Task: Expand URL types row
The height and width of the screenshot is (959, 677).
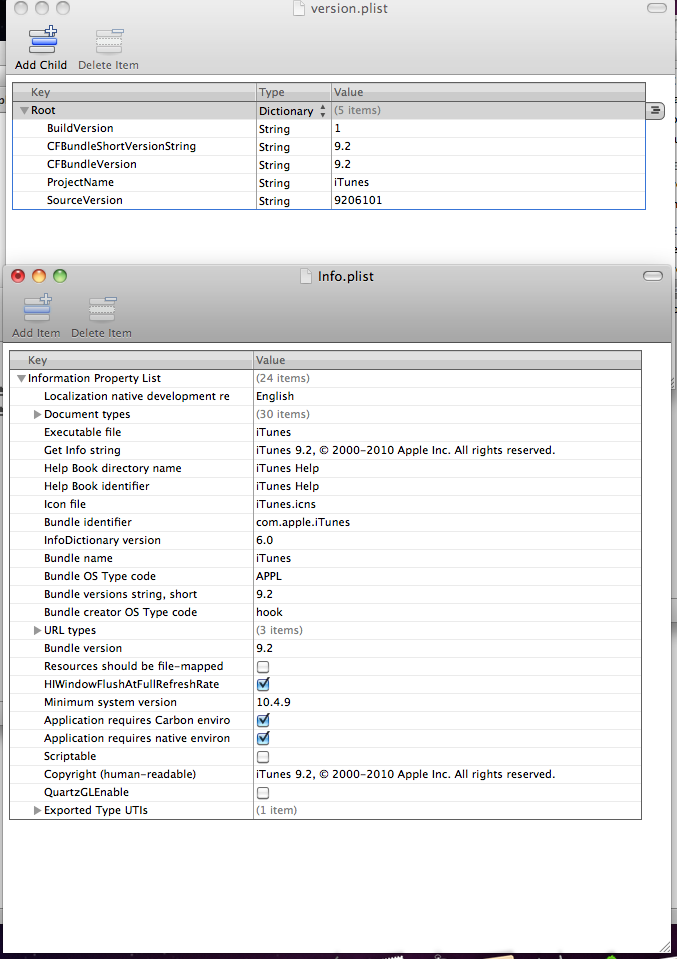Action: pos(37,631)
